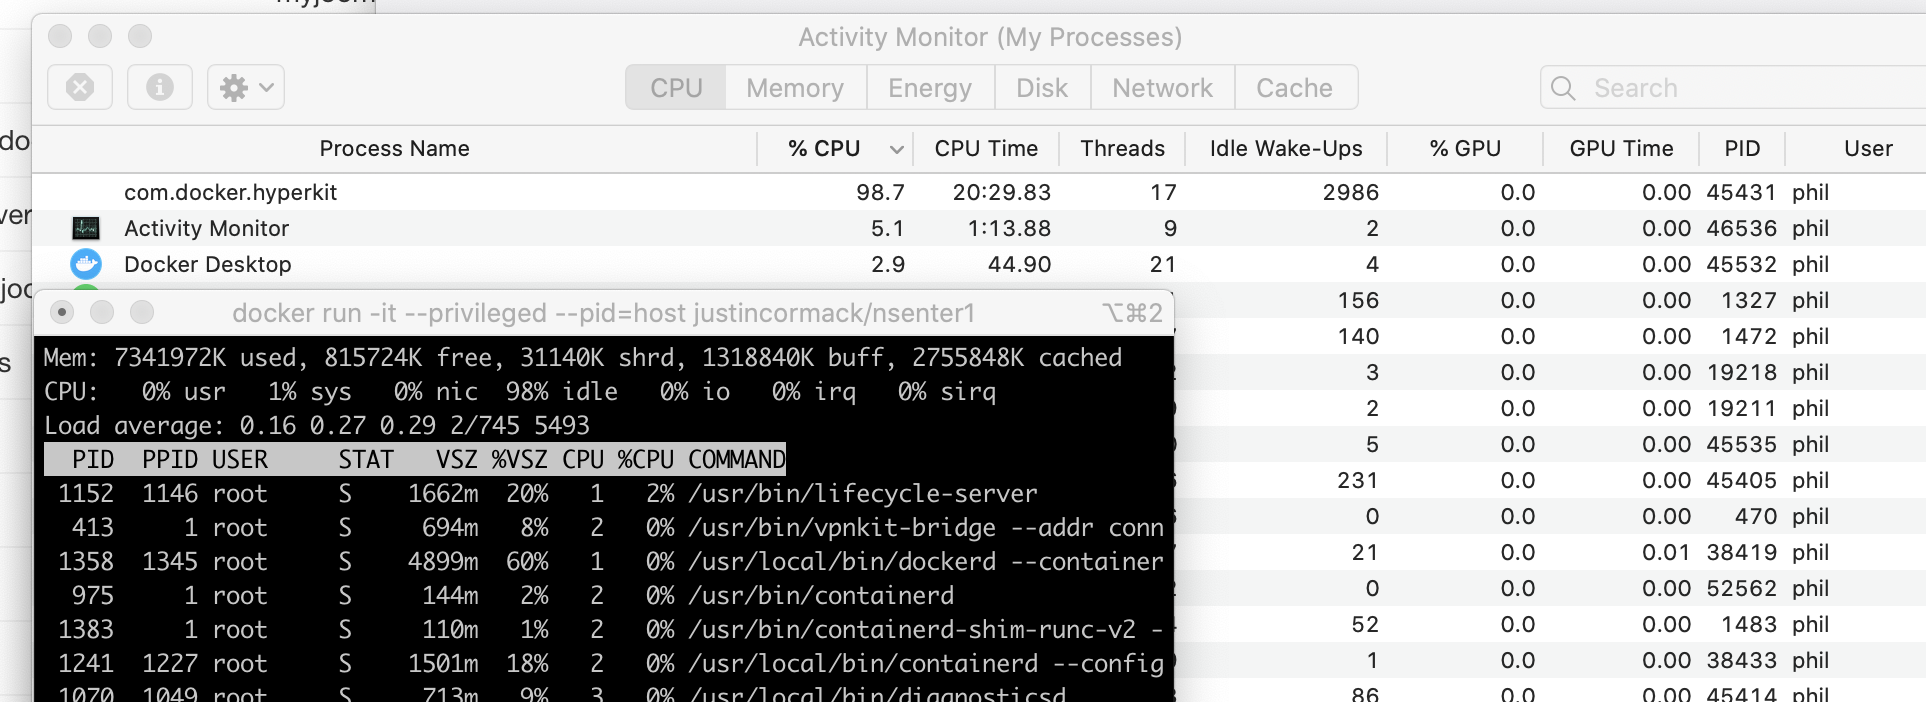The image size is (1926, 702).
Task: Select the Docker Desktop process name
Action: coord(208,264)
